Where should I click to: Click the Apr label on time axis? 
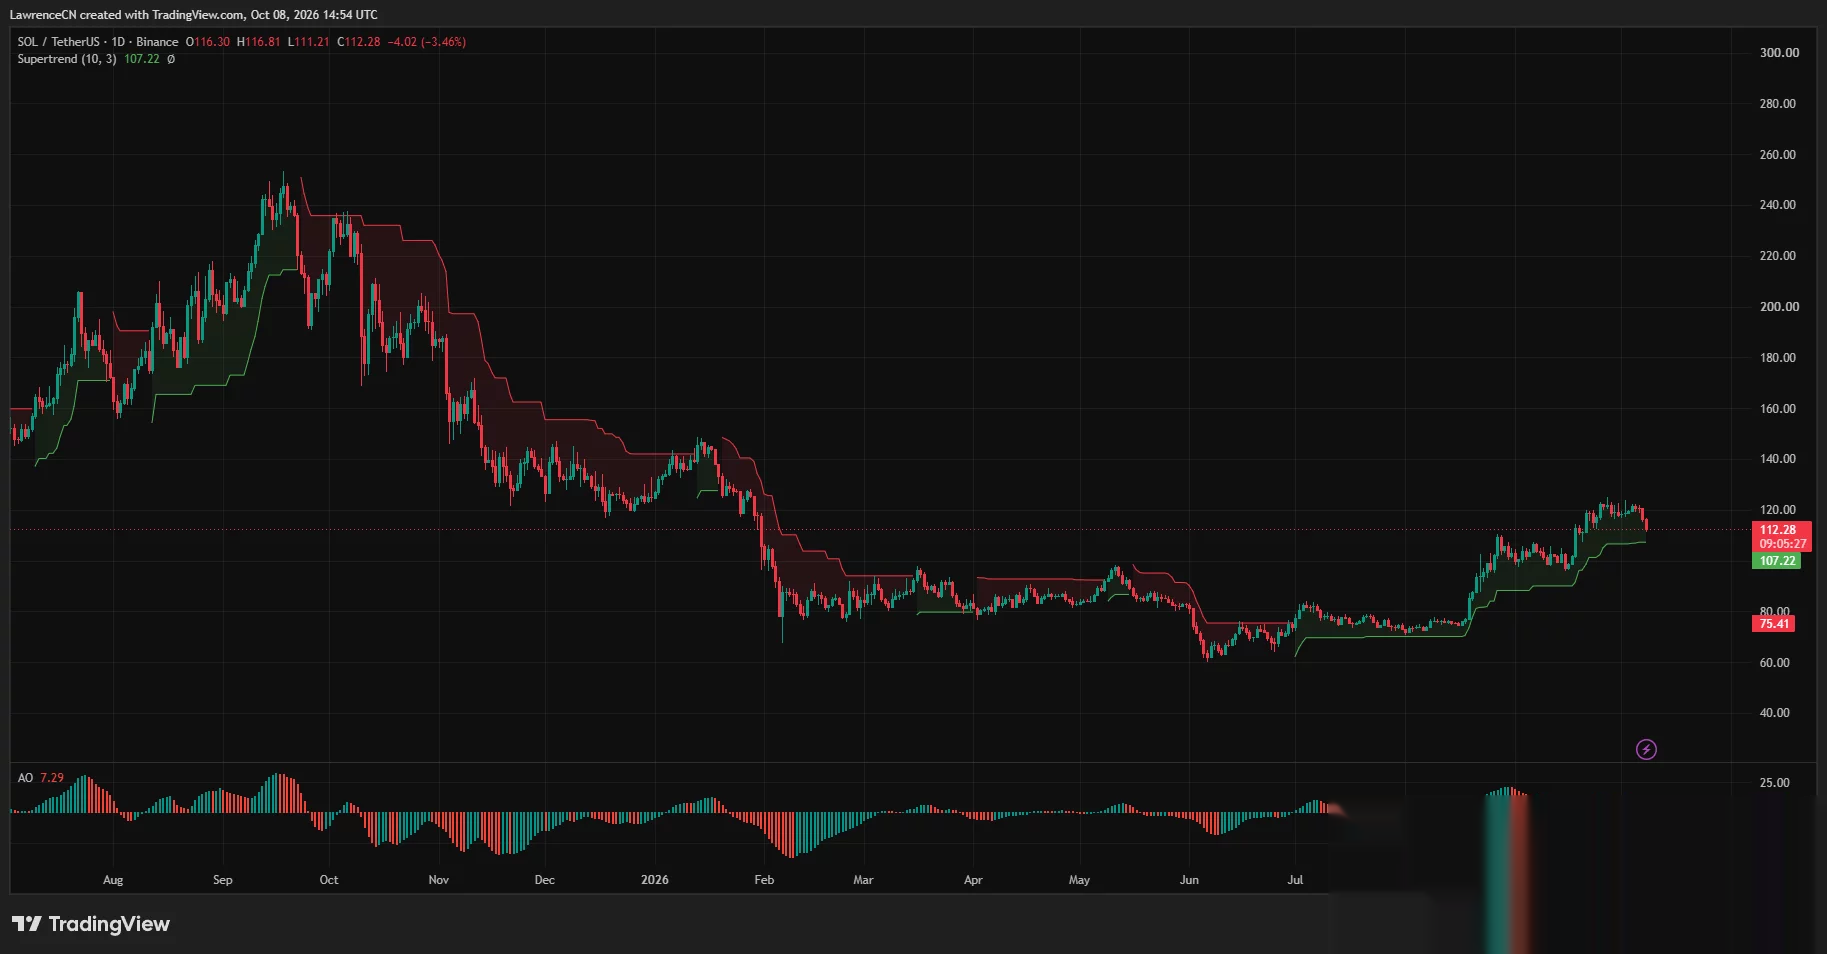click(973, 880)
